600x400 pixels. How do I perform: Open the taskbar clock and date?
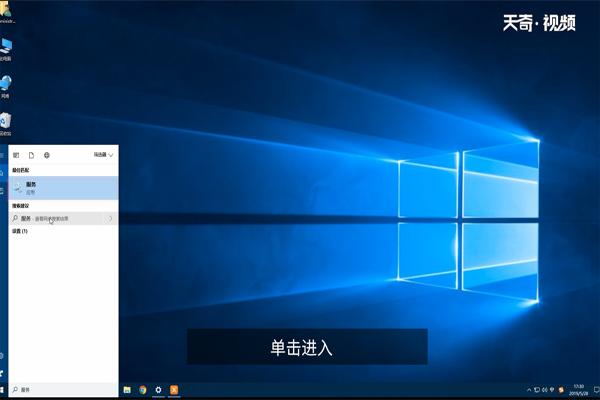tap(578, 390)
